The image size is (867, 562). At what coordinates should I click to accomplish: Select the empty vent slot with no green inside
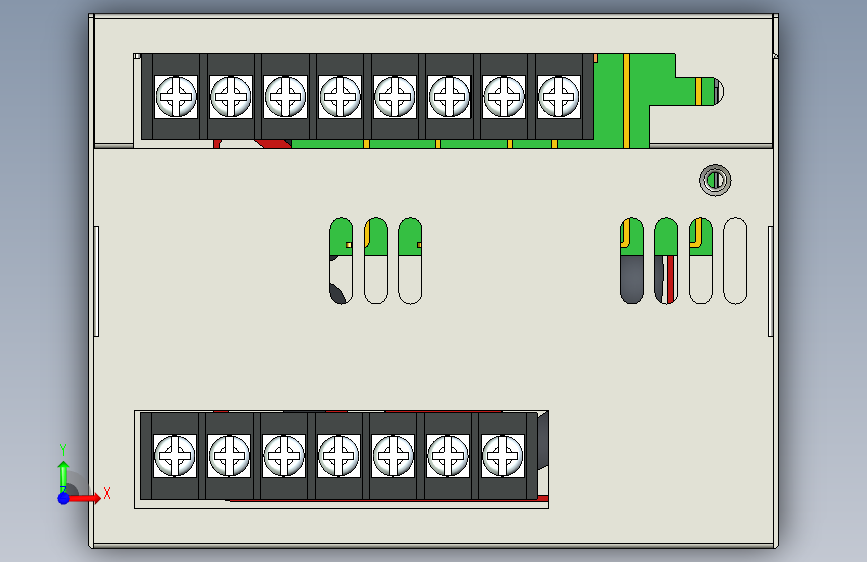[735, 261]
